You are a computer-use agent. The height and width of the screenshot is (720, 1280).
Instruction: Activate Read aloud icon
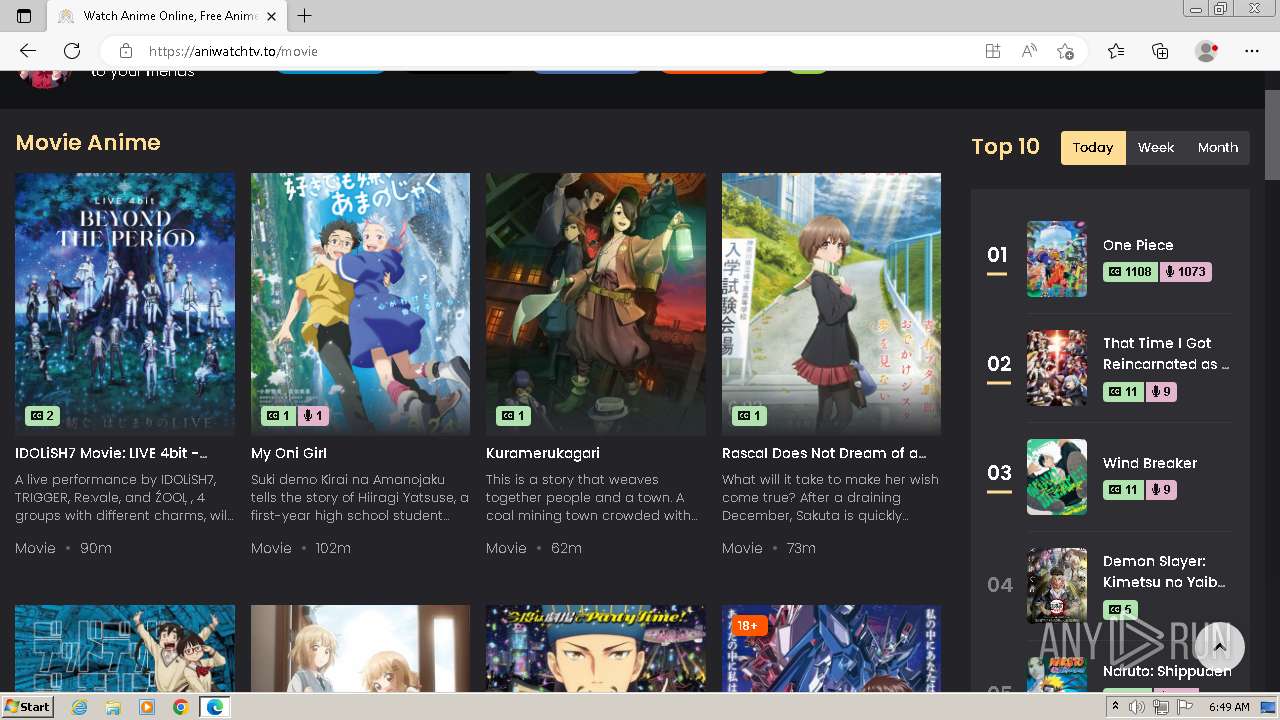(x=1028, y=51)
